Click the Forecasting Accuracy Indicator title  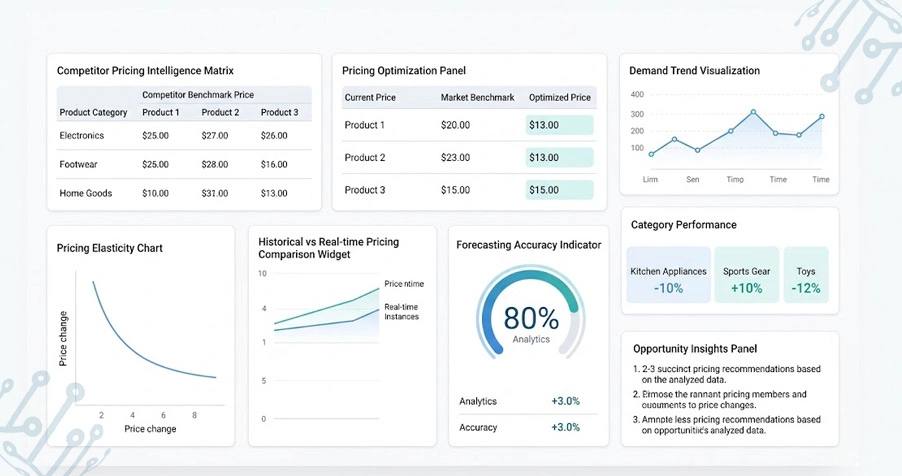point(529,245)
